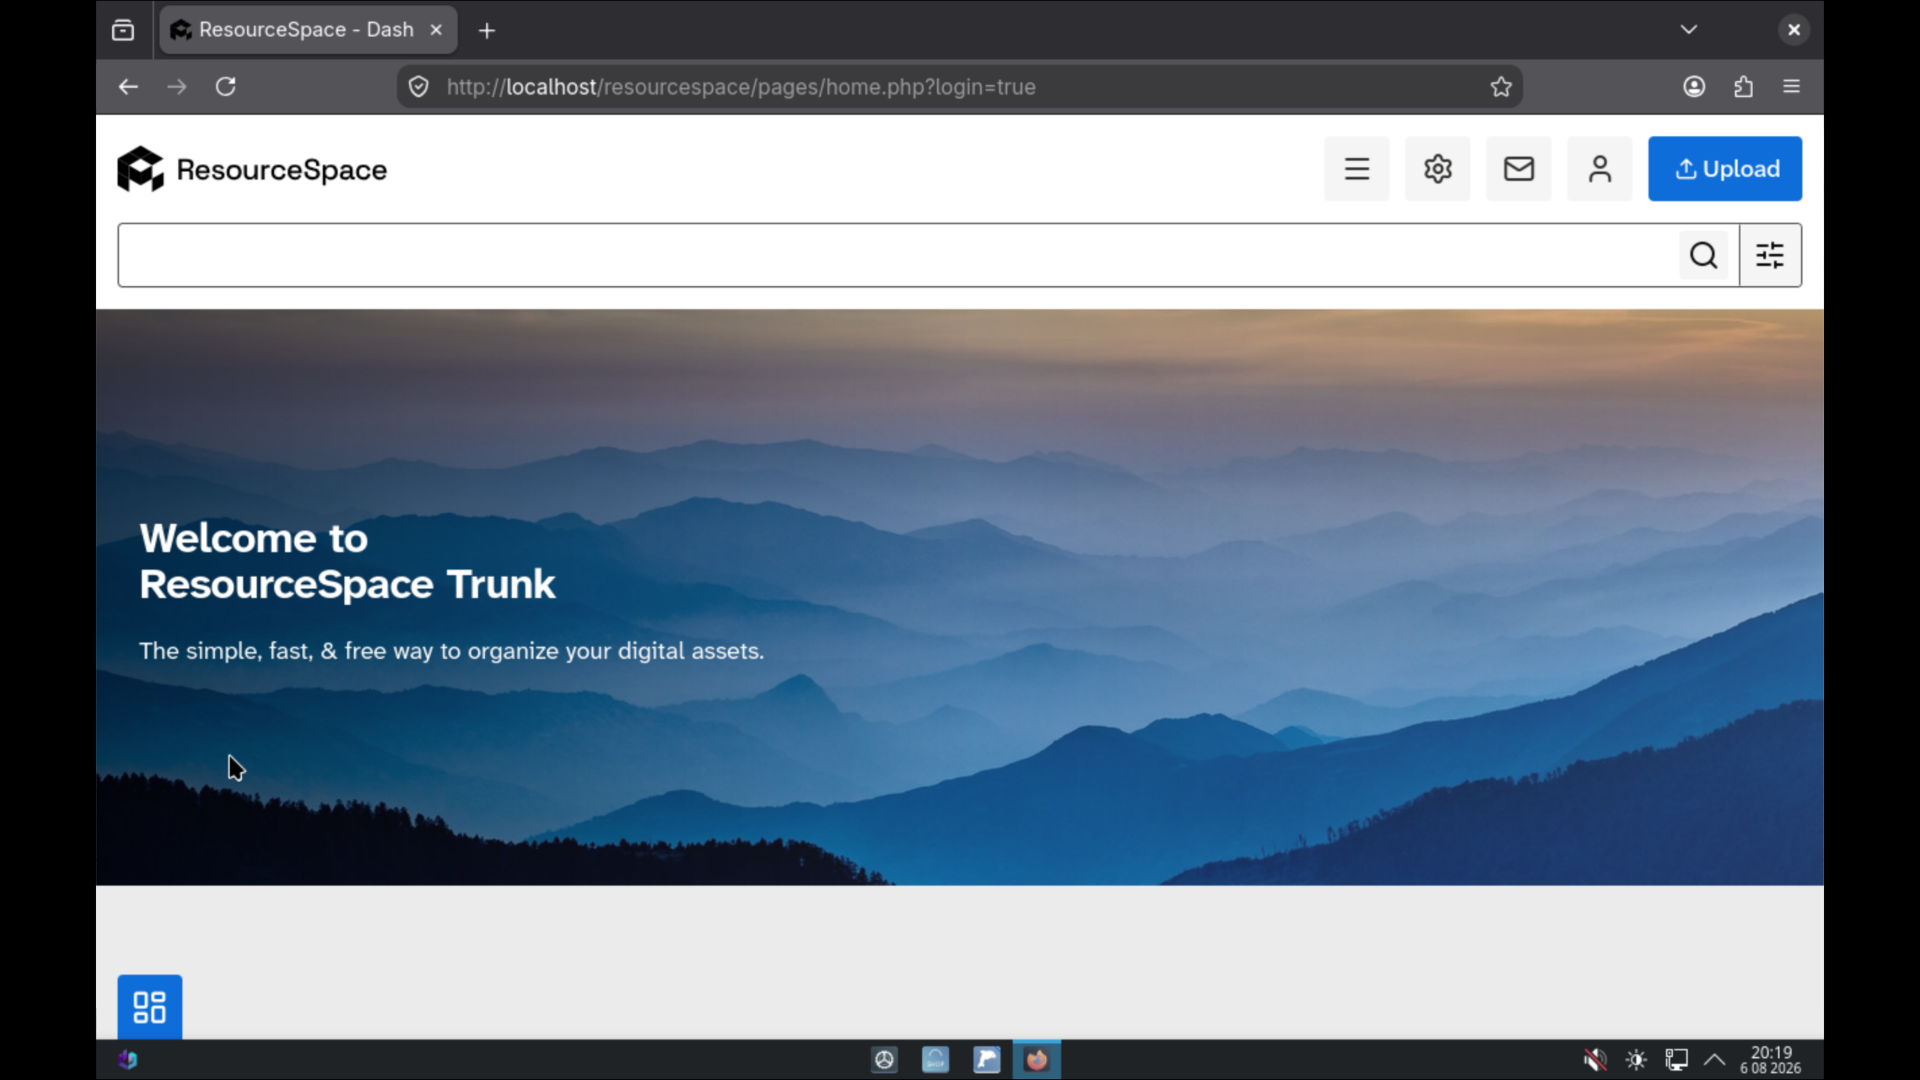This screenshot has width=1920, height=1080.
Task: Open browser extensions icon
Action: pos(1743,87)
